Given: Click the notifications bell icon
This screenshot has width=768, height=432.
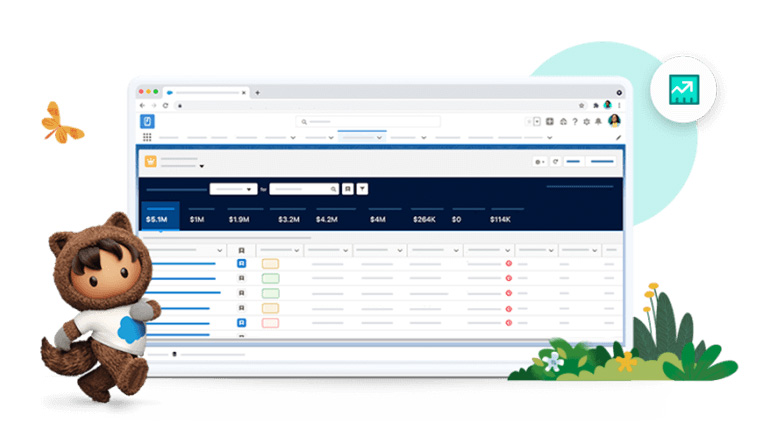Looking at the screenshot, I should point(599,121).
